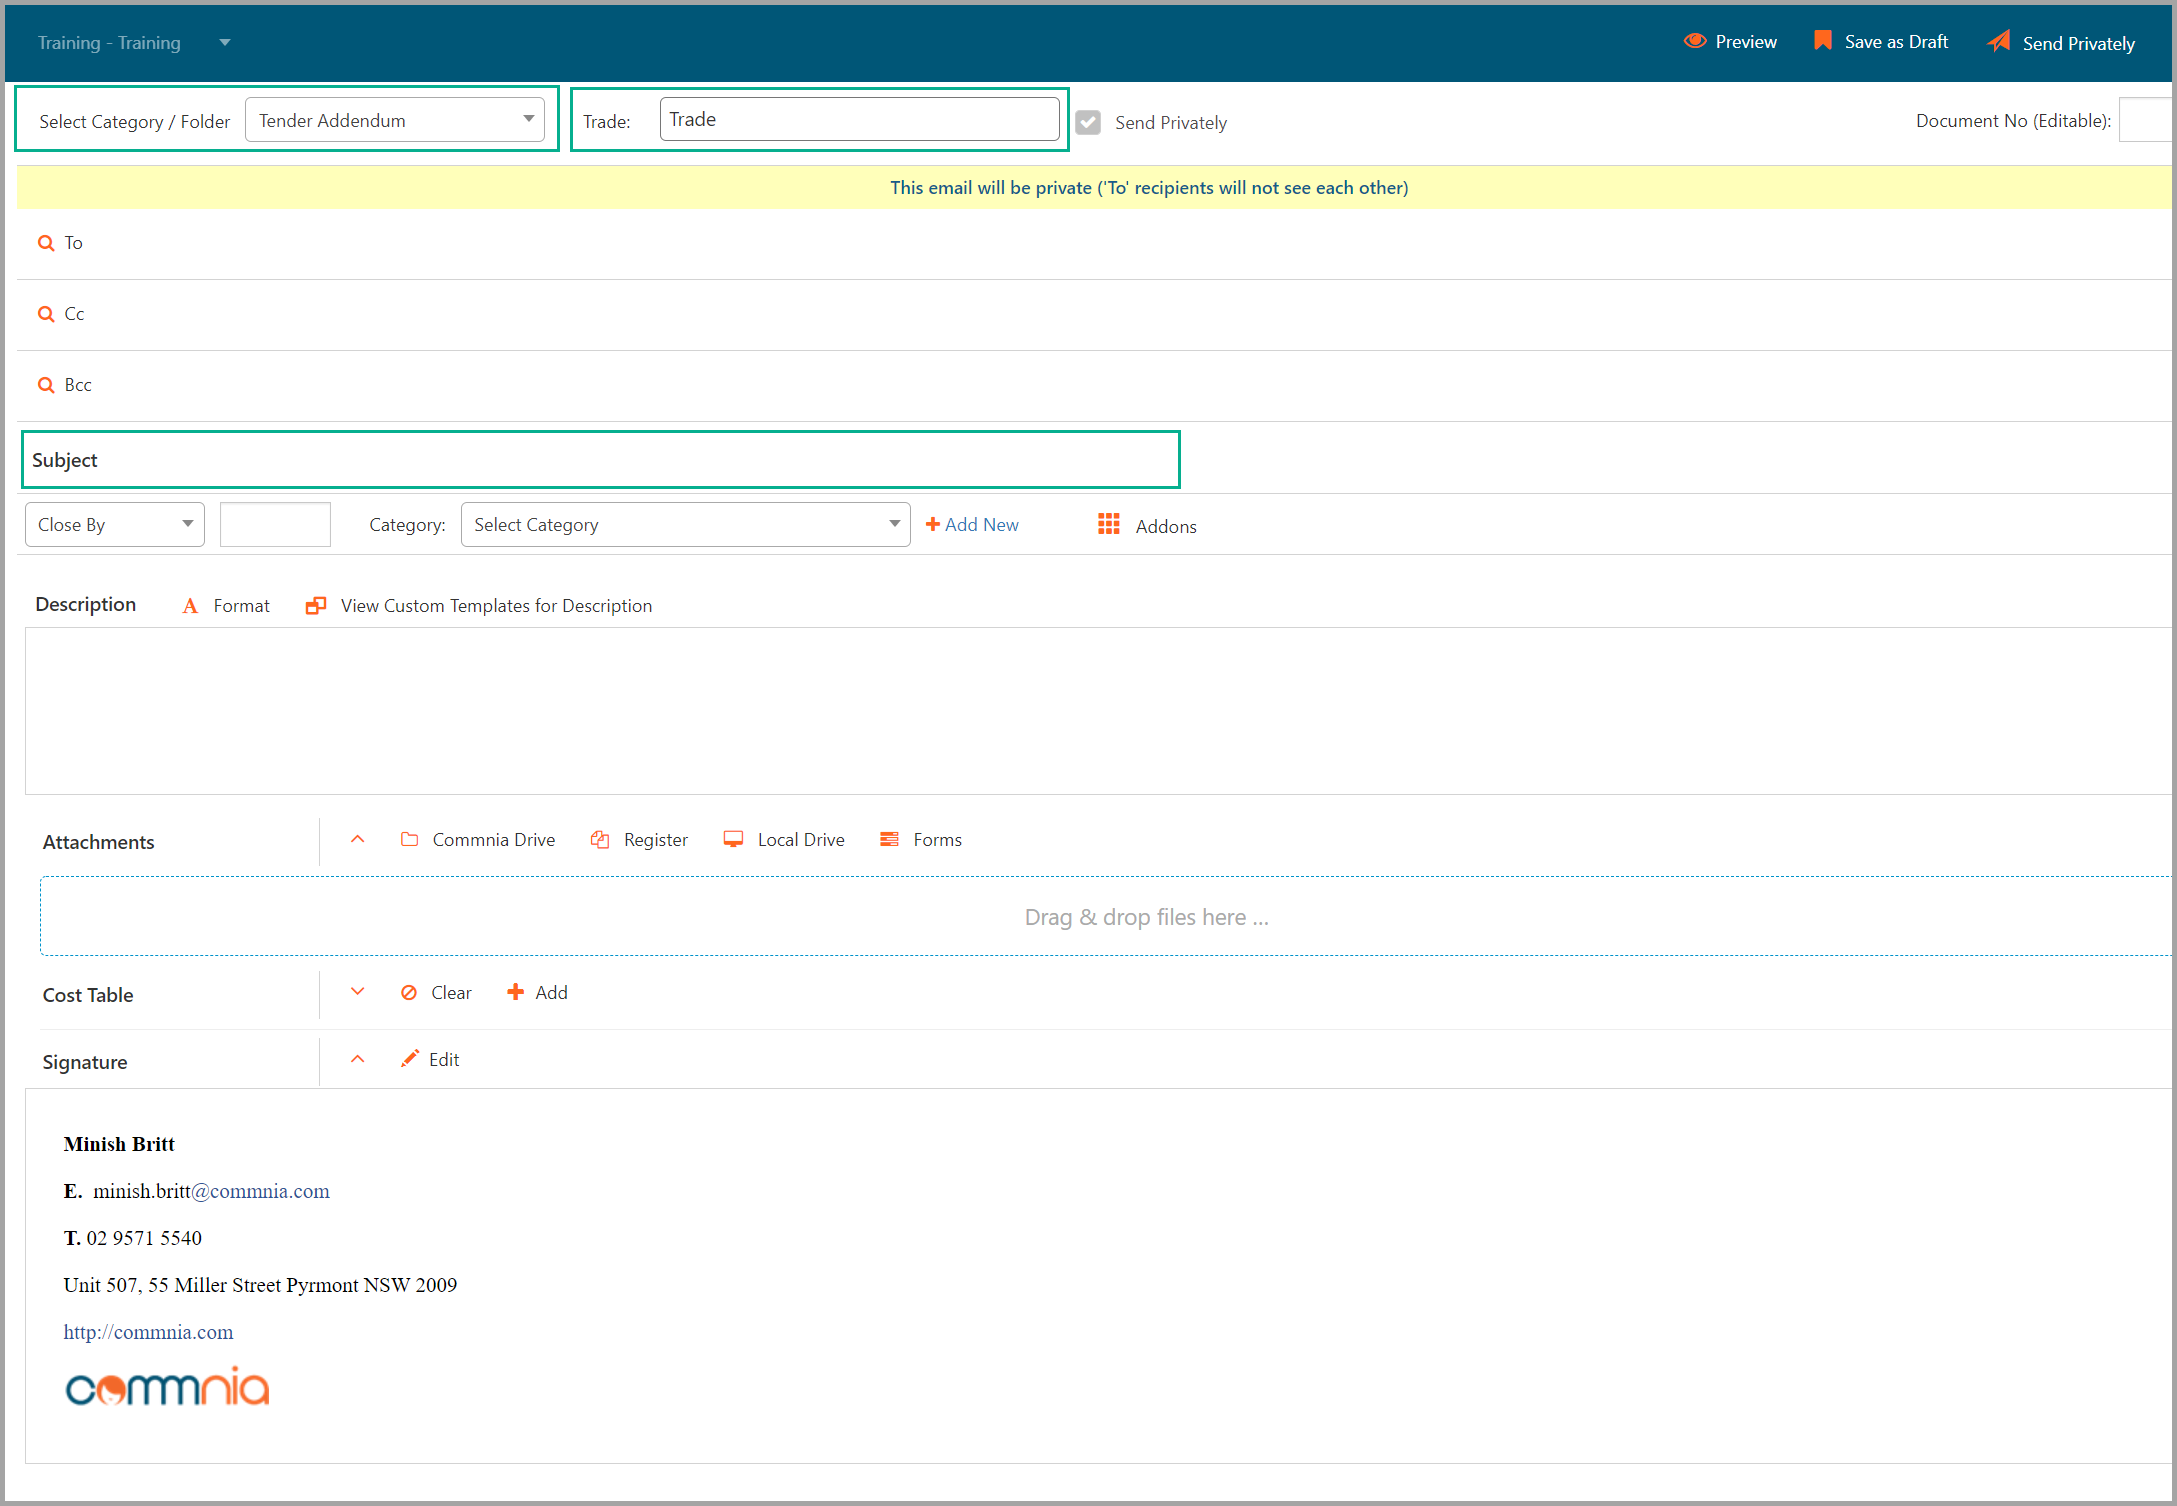Open the Close By dropdown
Image resolution: width=2177 pixels, height=1506 pixels.
click(114, 524)
